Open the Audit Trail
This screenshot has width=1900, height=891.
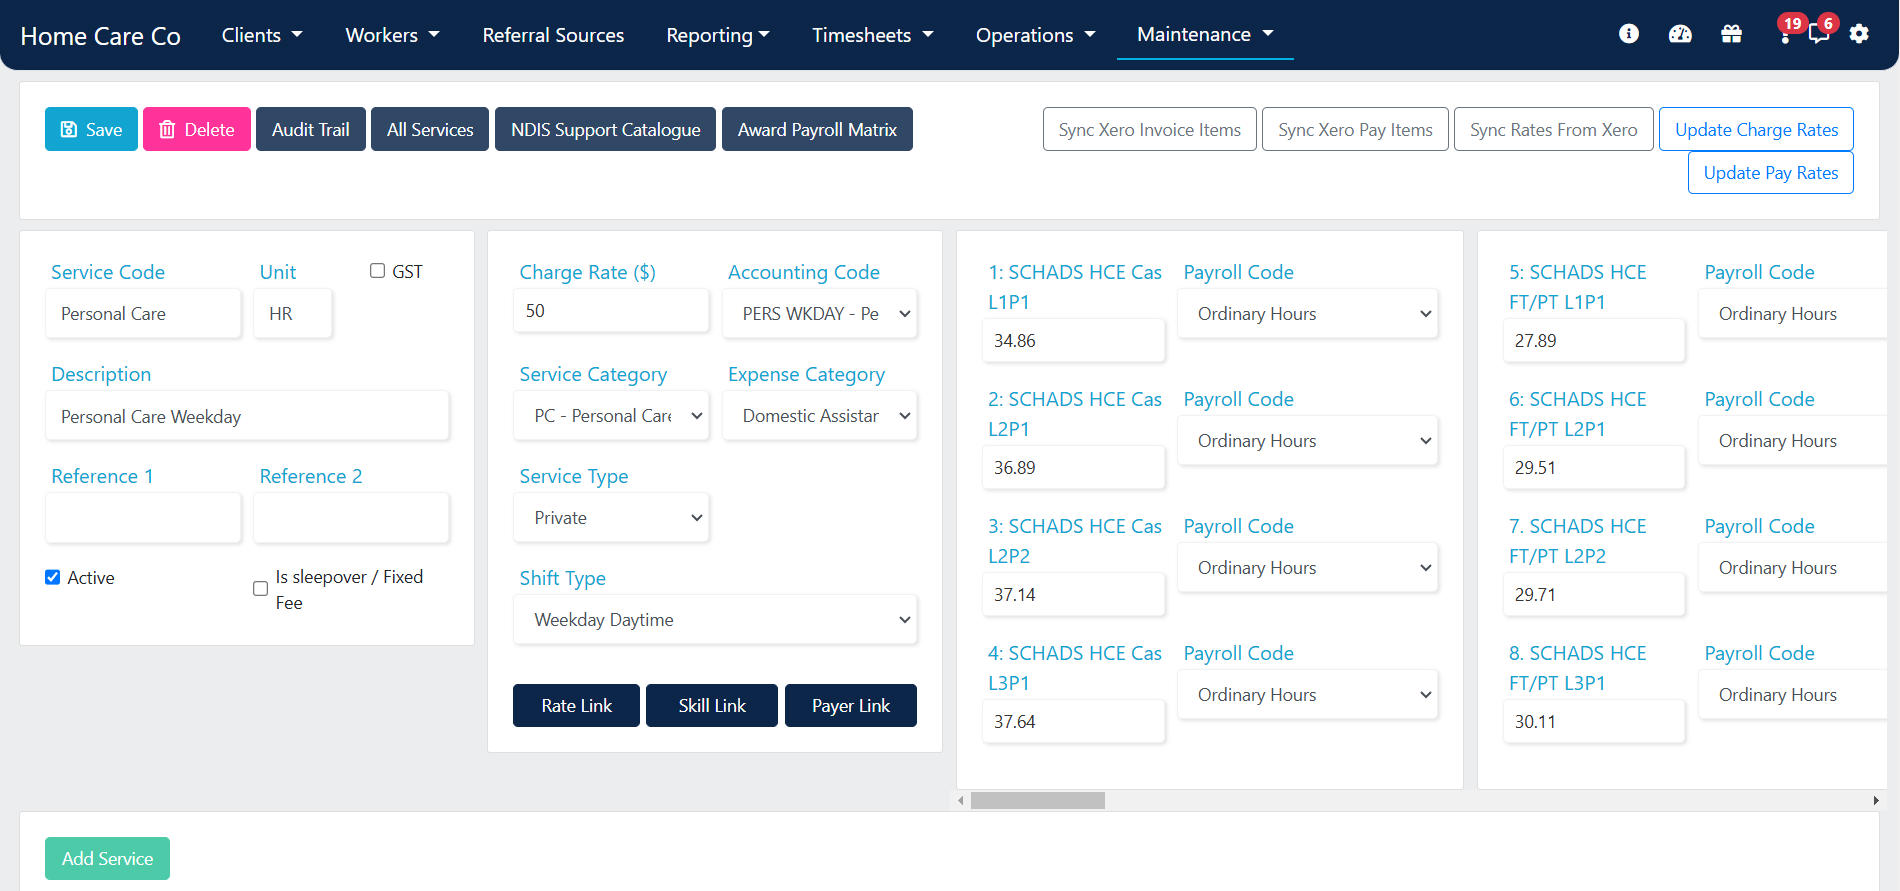311,129
